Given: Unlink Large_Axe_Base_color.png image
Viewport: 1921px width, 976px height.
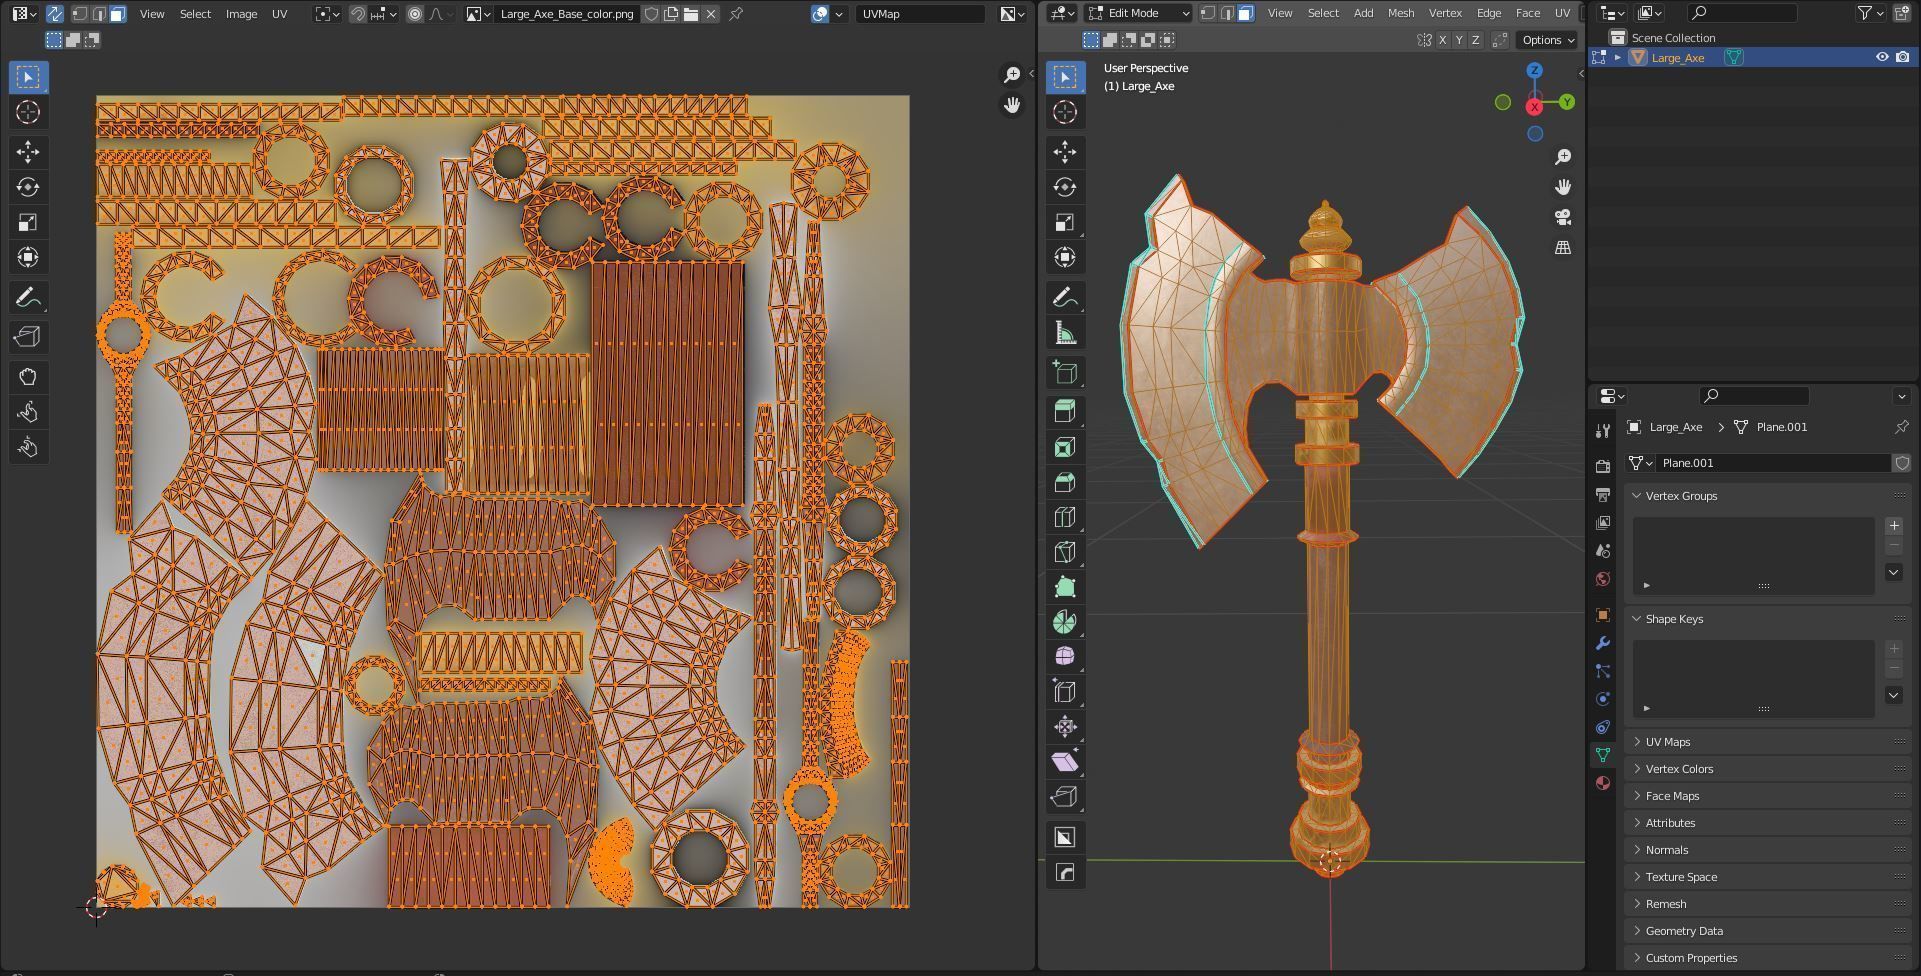Looking at the screenshot, I should coord(711,14).
